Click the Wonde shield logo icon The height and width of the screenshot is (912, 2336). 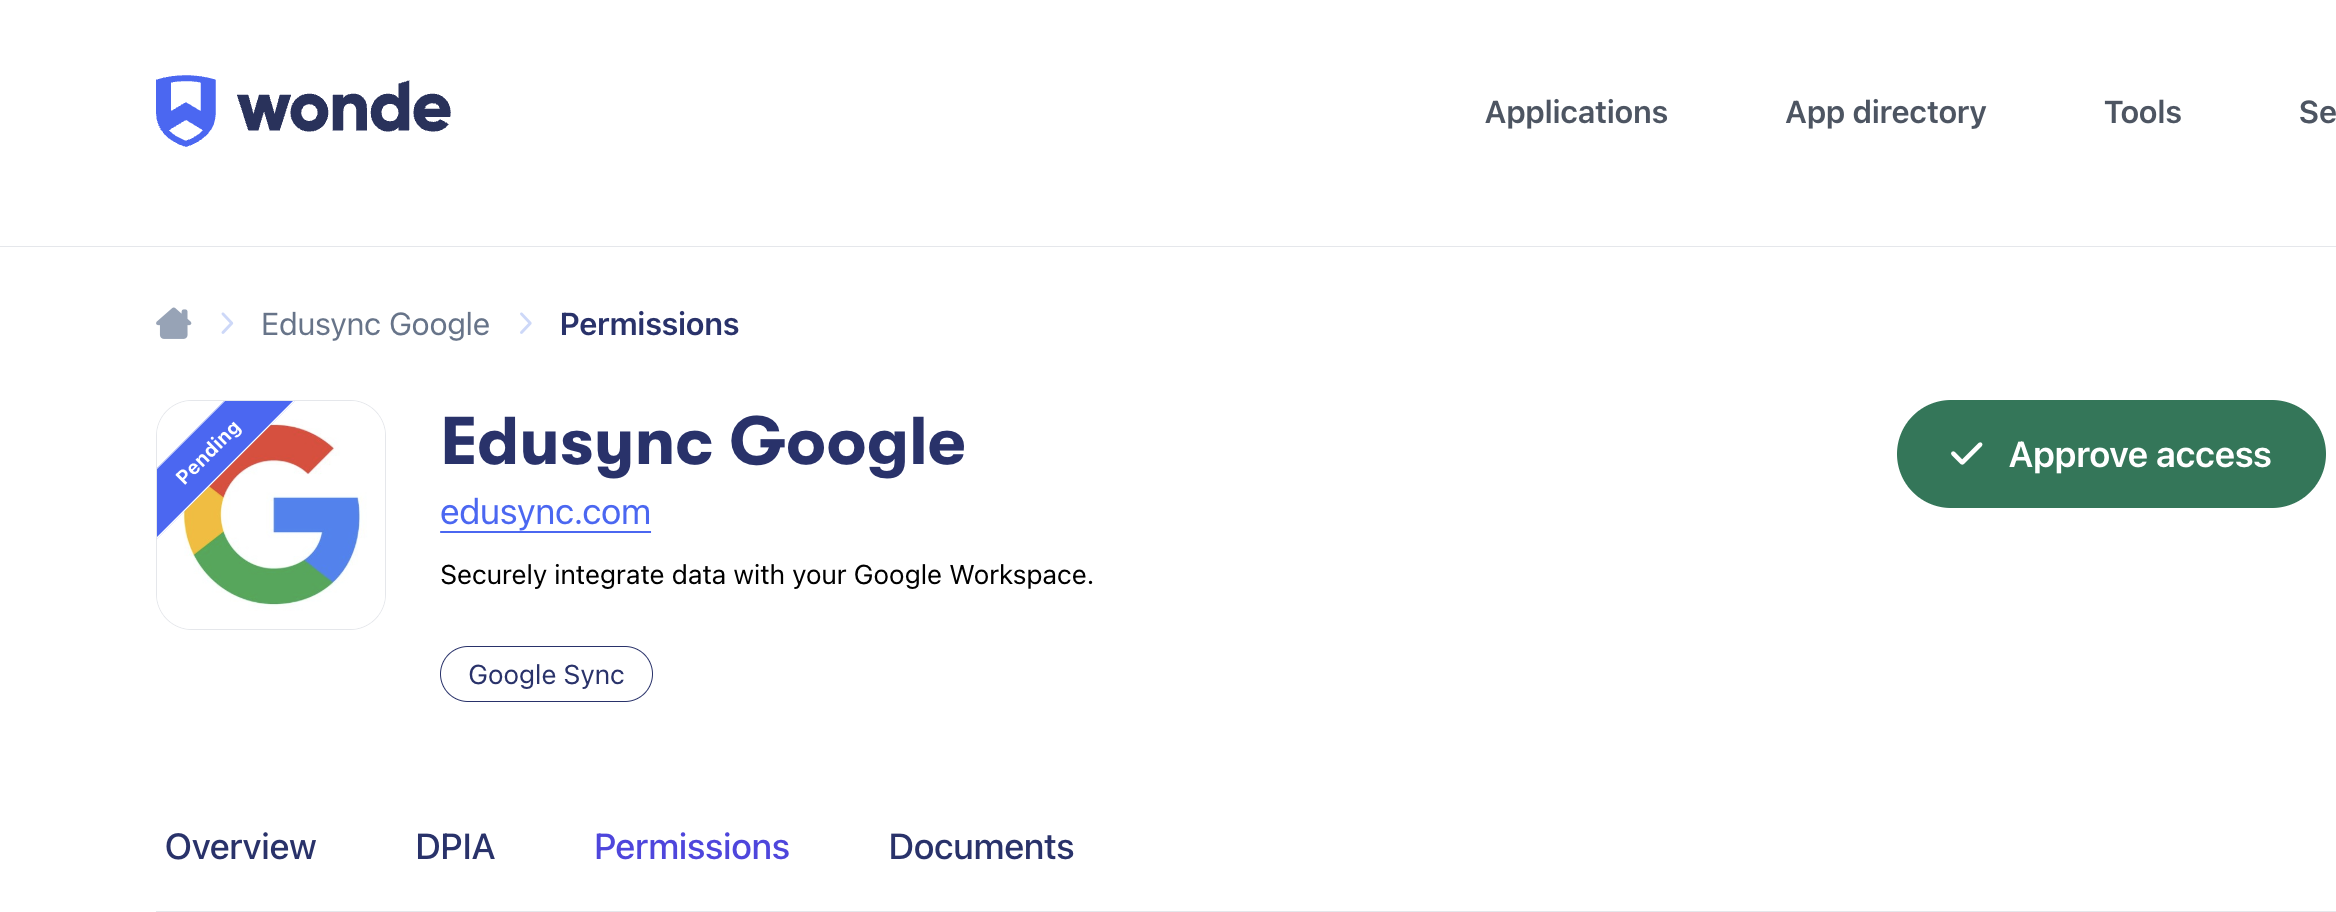tap(186, 110)
